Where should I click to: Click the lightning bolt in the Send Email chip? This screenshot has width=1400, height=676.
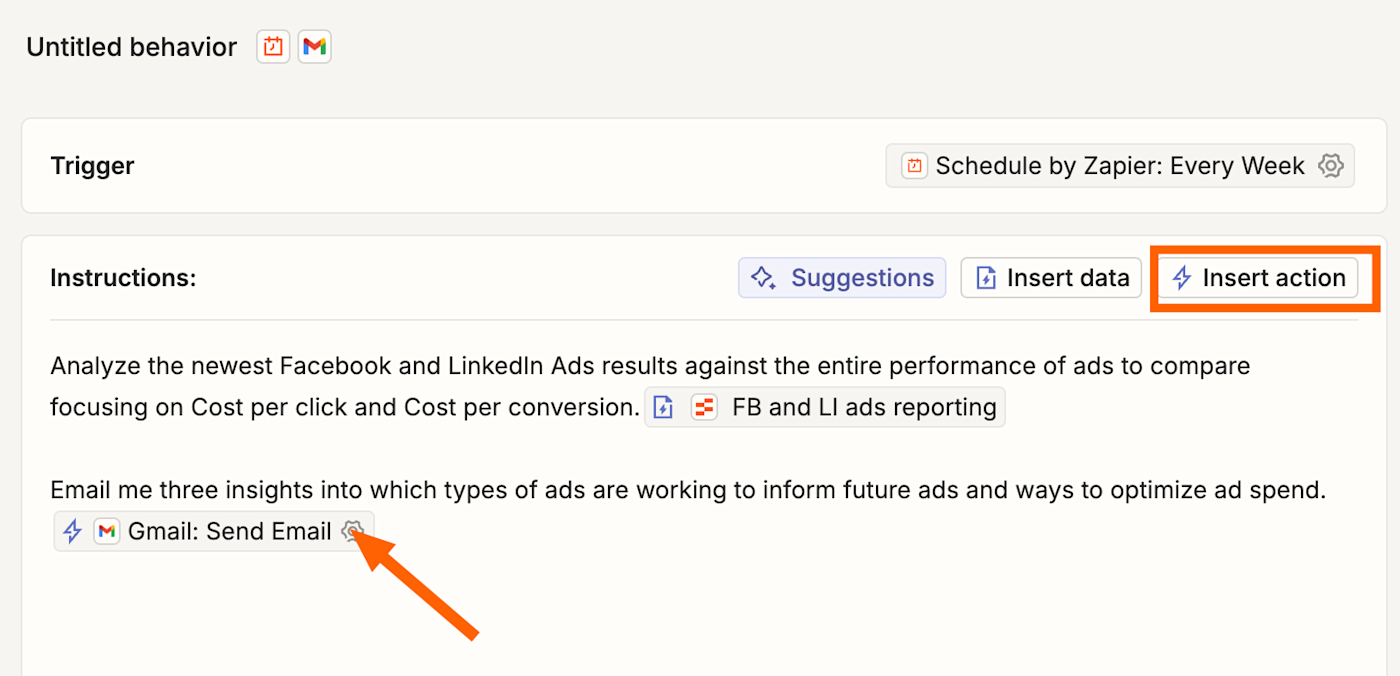(72, 531)
